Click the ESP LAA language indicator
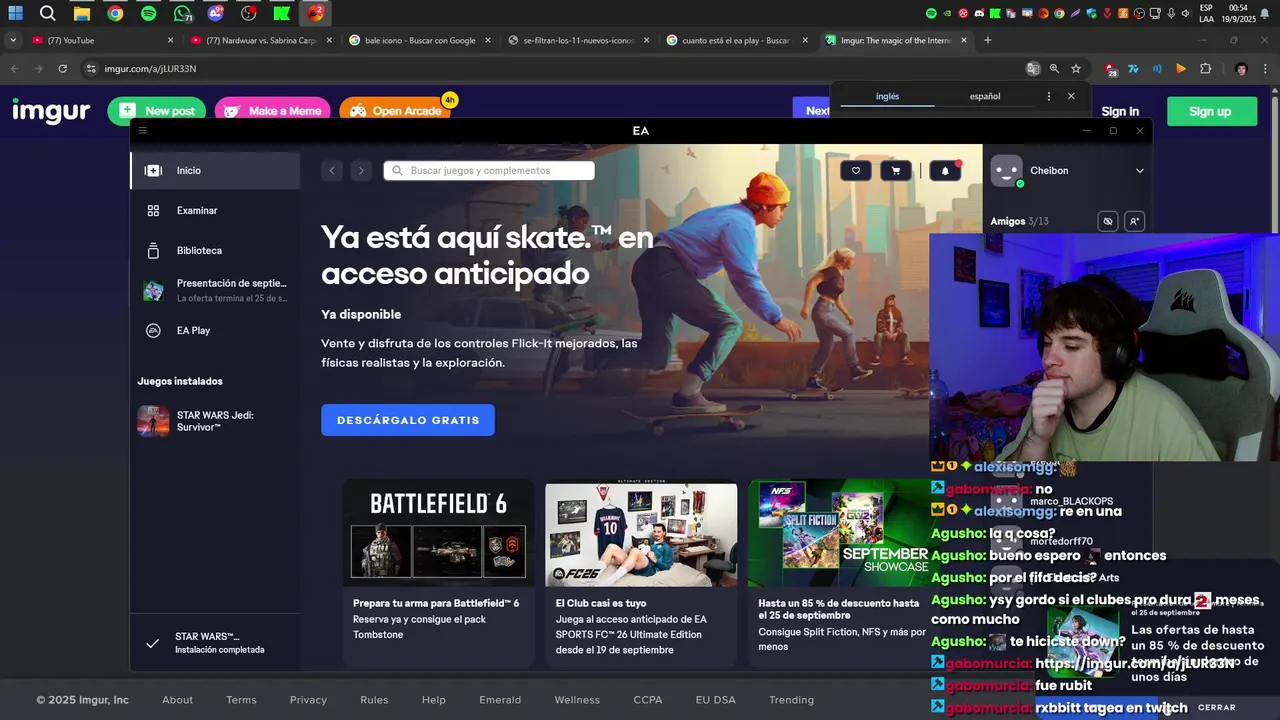Viewport: 1280px width, 720px height. [1206, 13]
